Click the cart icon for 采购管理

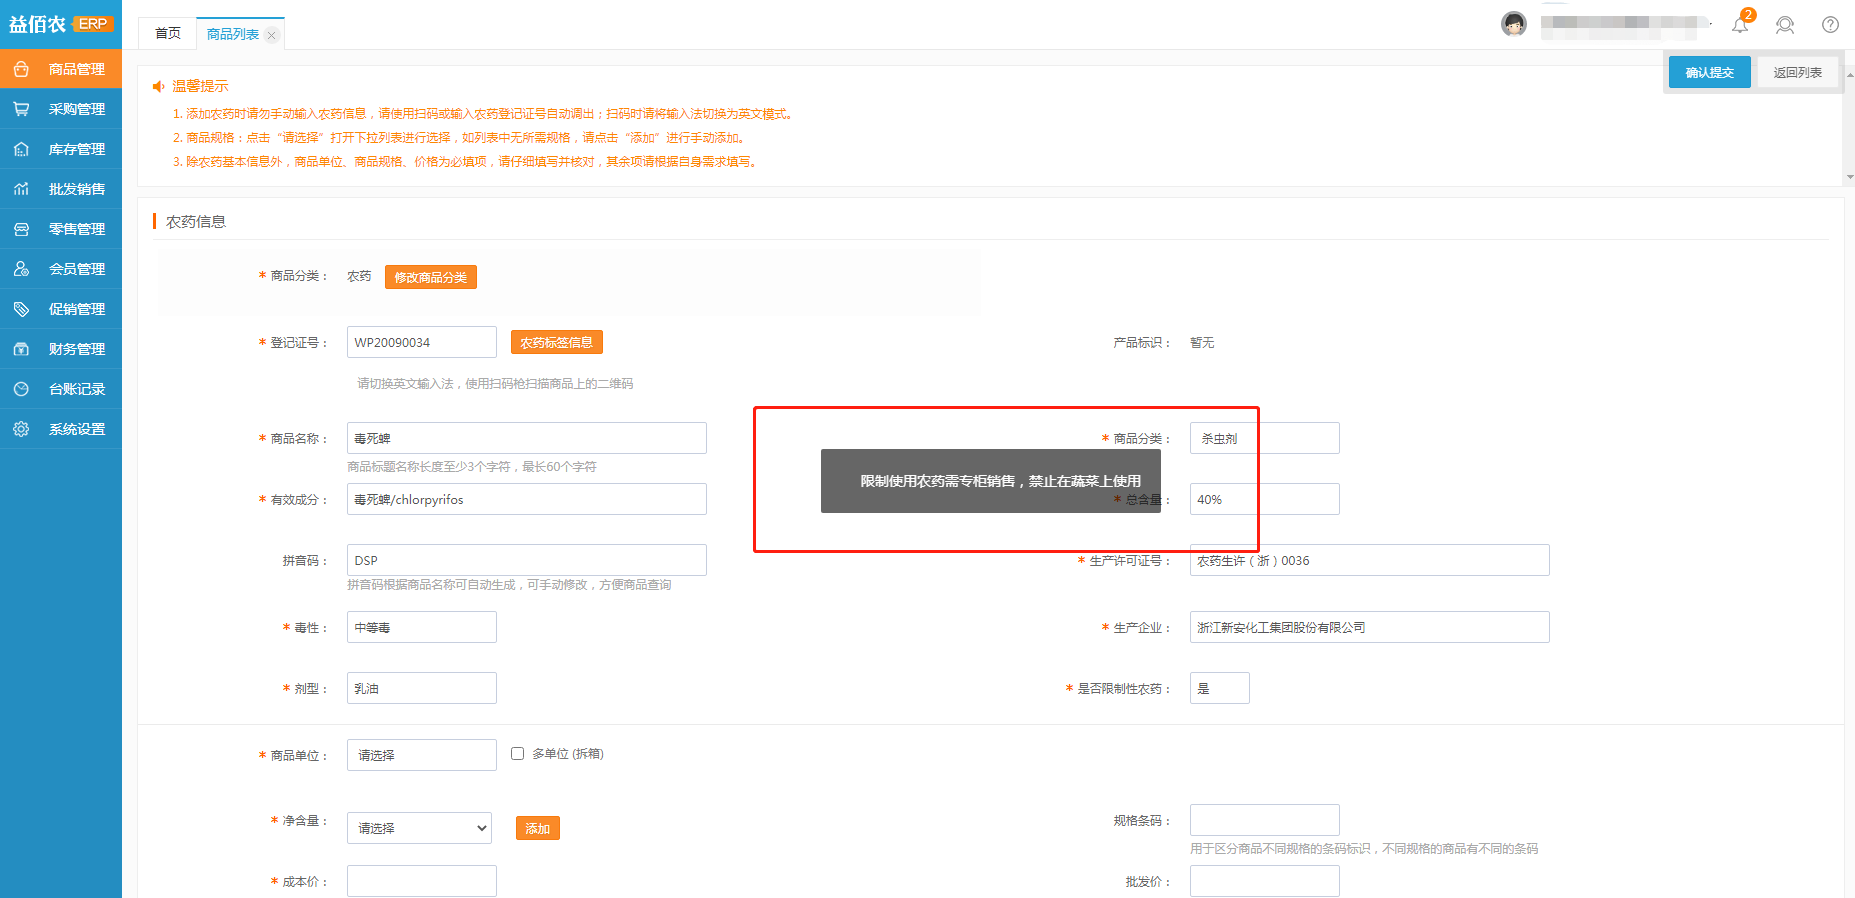21,109
